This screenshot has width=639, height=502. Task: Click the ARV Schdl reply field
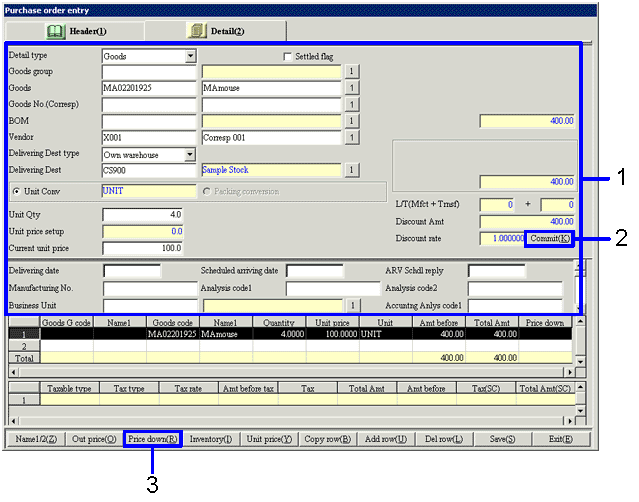497,271
